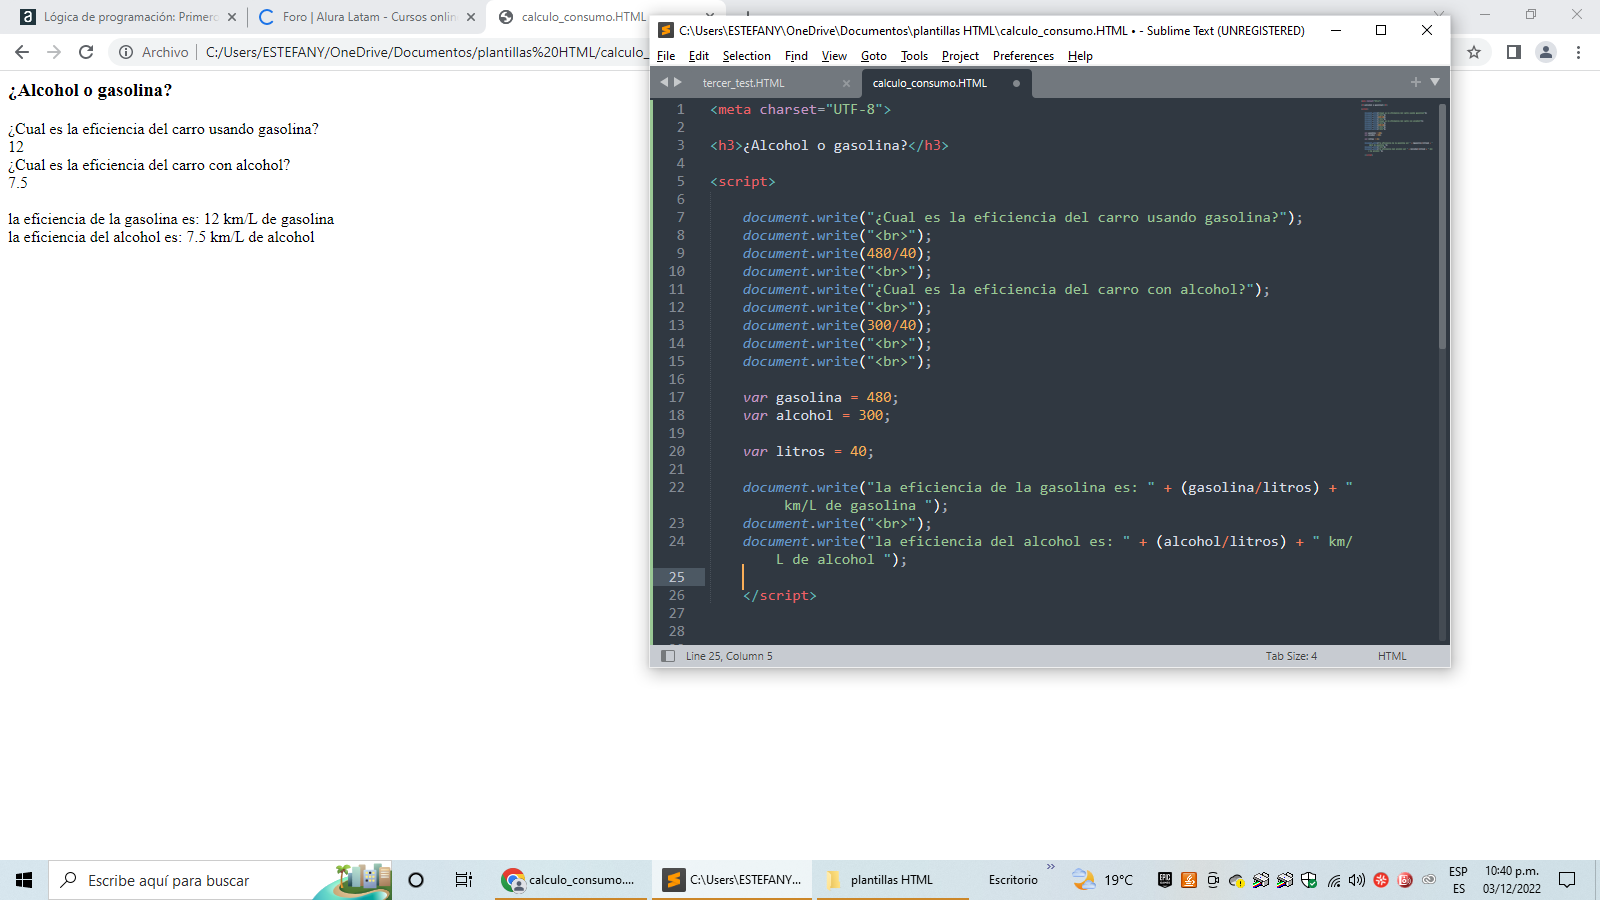Go back in Chrome browser
Screen dimensions: 1600x900
[22, 52]
